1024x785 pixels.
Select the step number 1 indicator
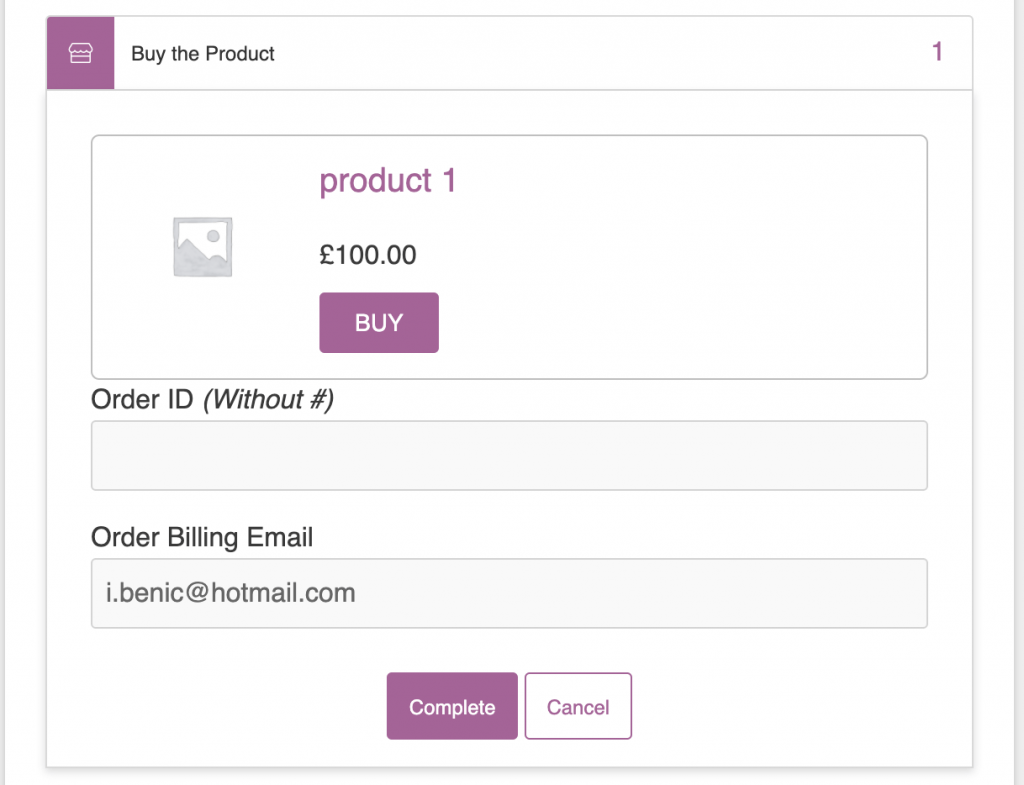click(x=937, y=52)
